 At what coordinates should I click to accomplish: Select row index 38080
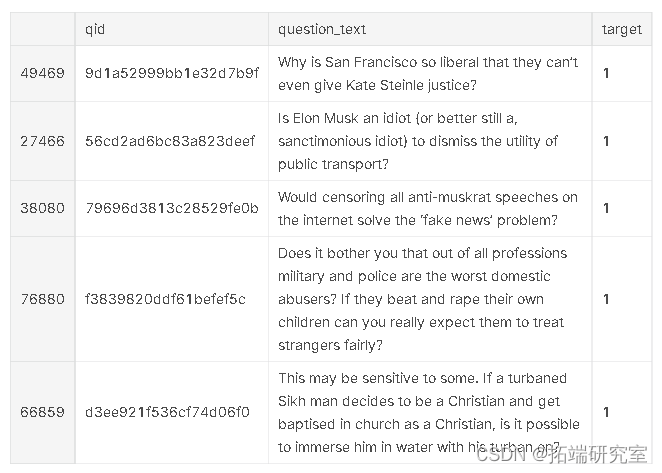42,208
